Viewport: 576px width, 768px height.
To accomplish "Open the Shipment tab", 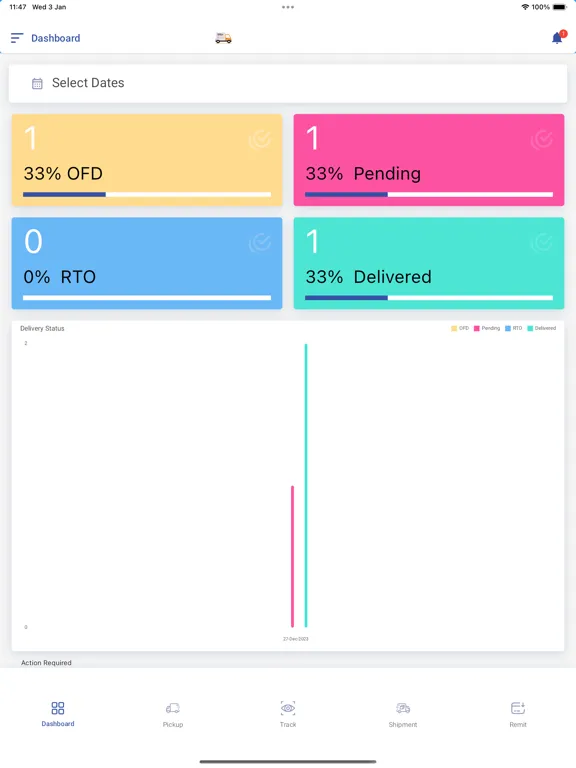I will tap(403, 715).
